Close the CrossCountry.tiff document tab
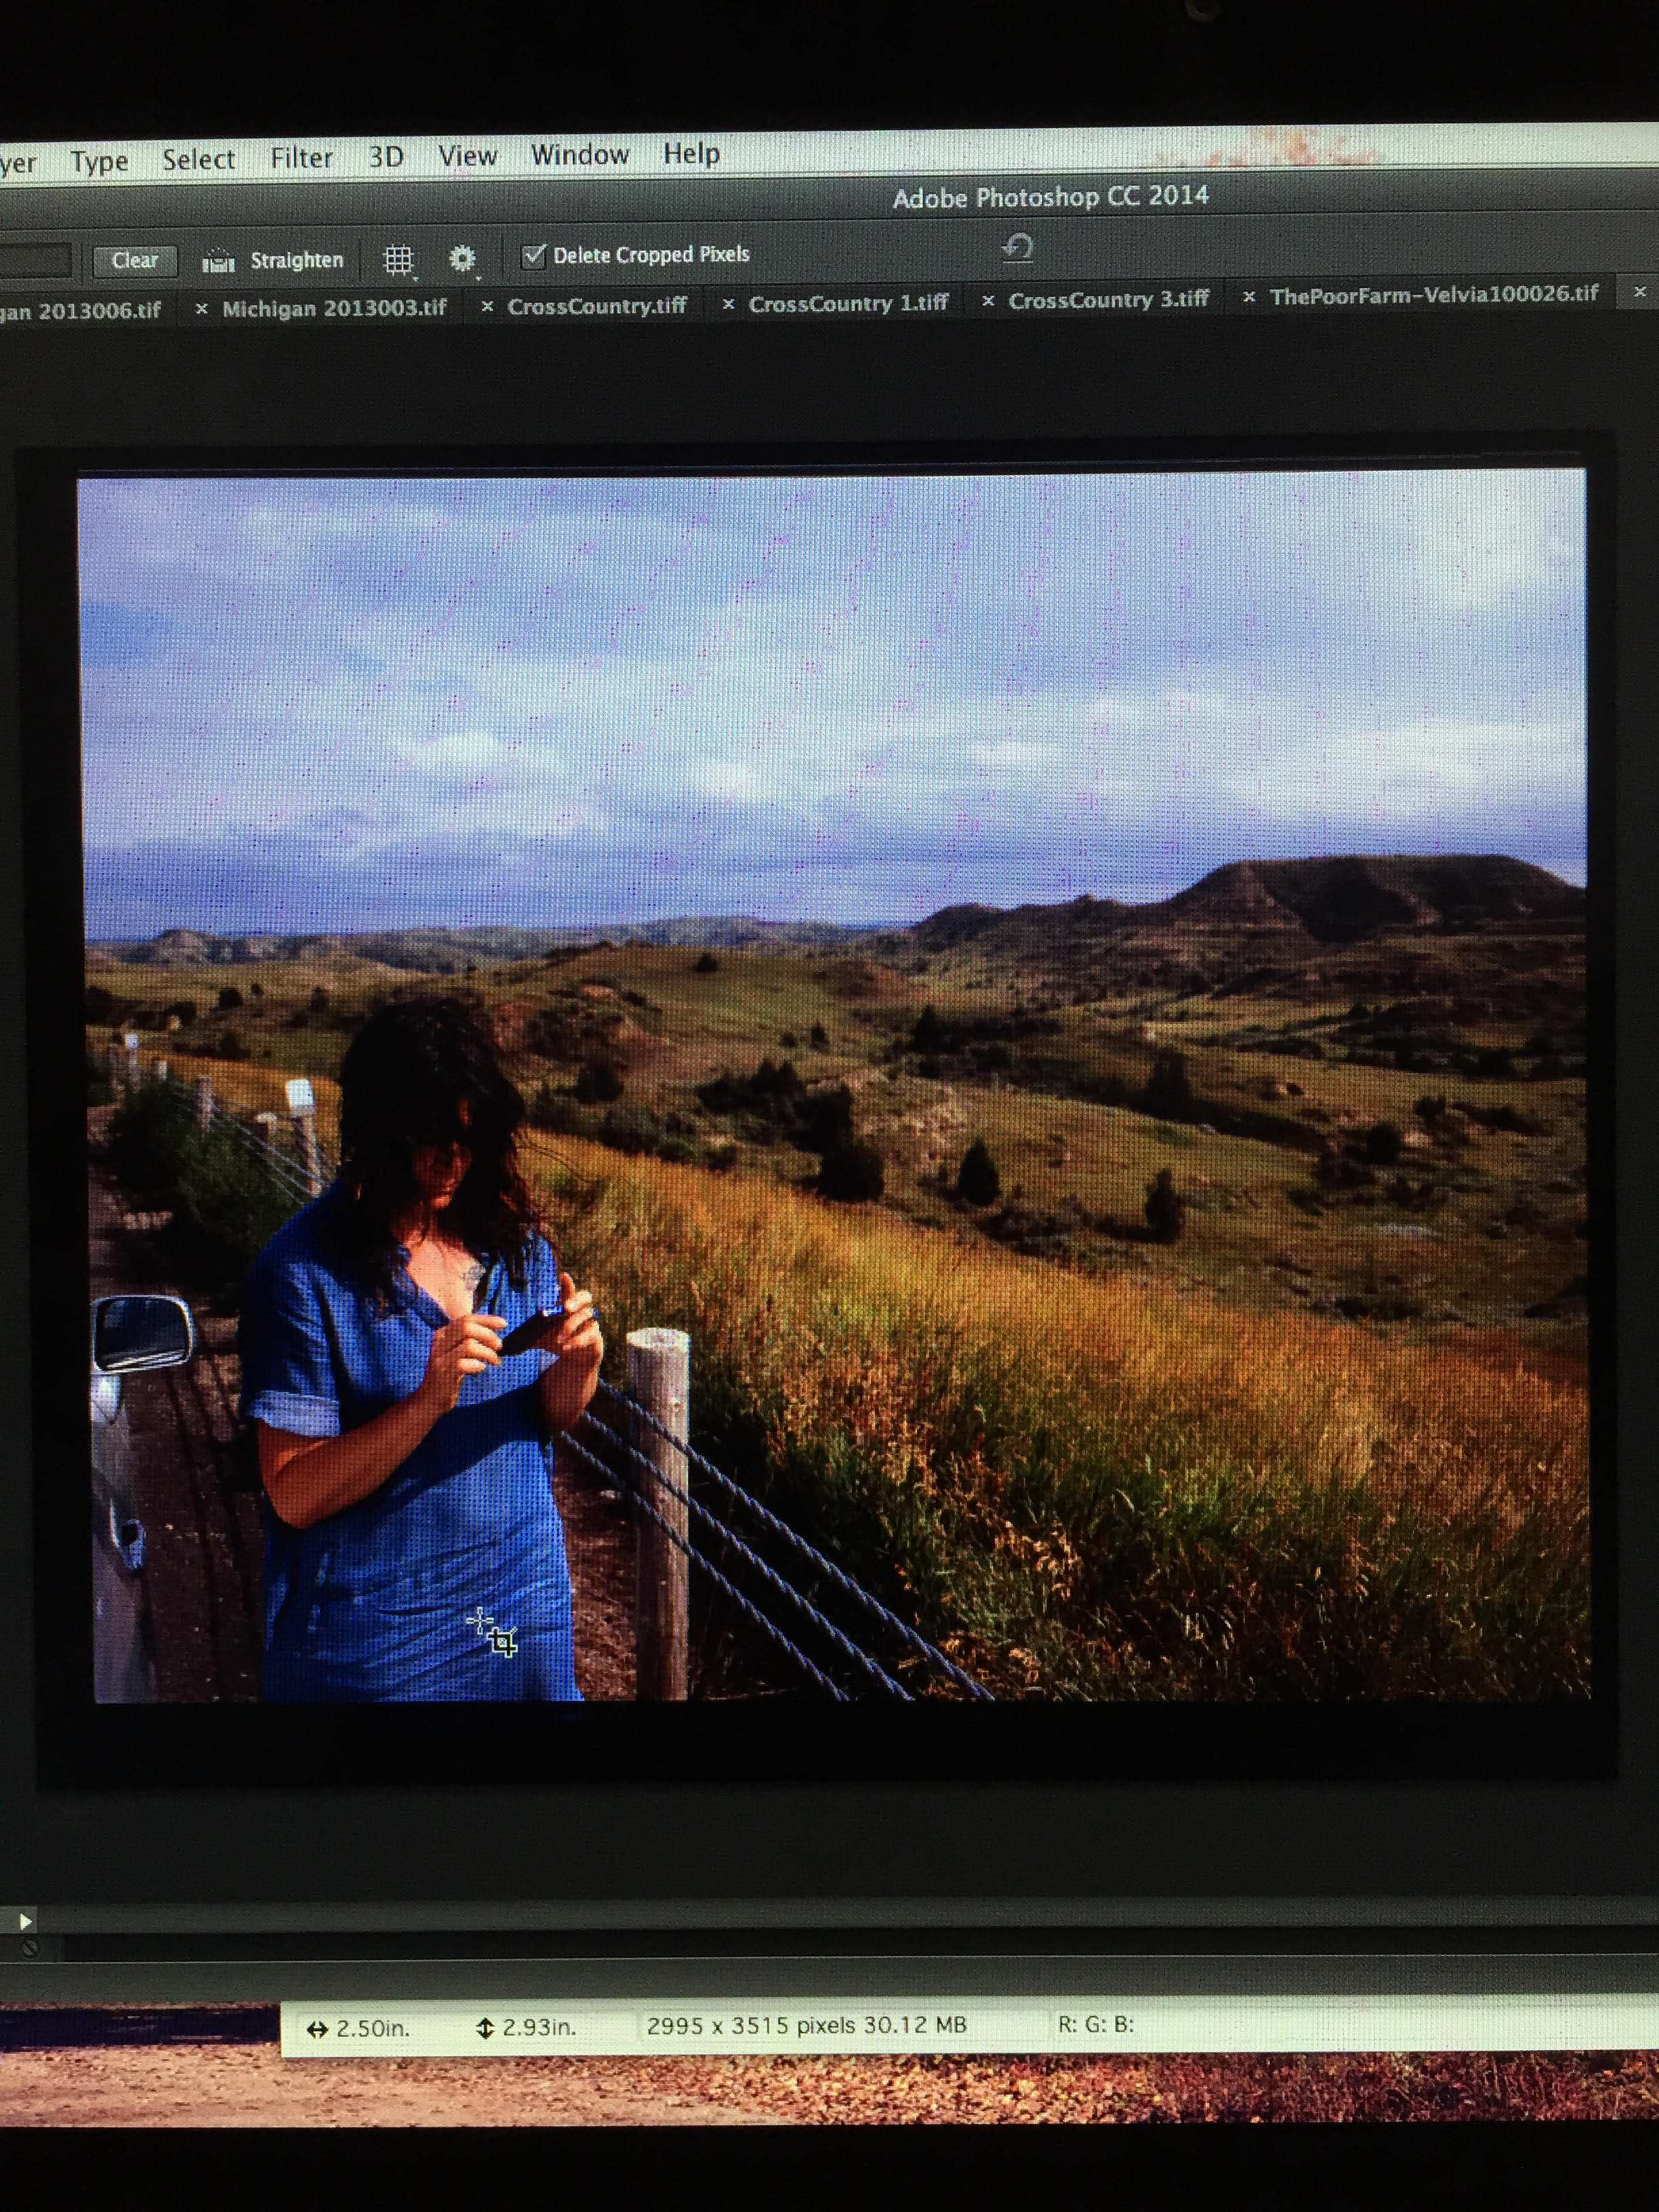Viewport: 1659px width, 2212px height. 487,306
